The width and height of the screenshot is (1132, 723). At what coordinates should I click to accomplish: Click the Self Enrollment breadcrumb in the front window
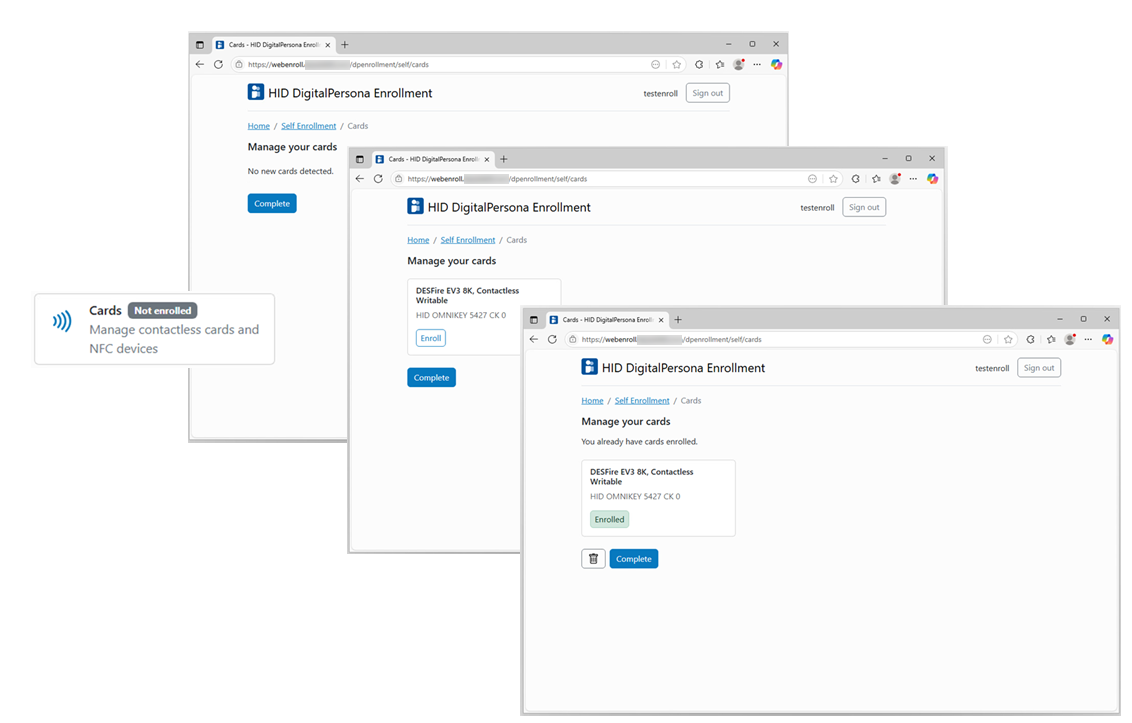pyautogui.click(x=642, y=401)
